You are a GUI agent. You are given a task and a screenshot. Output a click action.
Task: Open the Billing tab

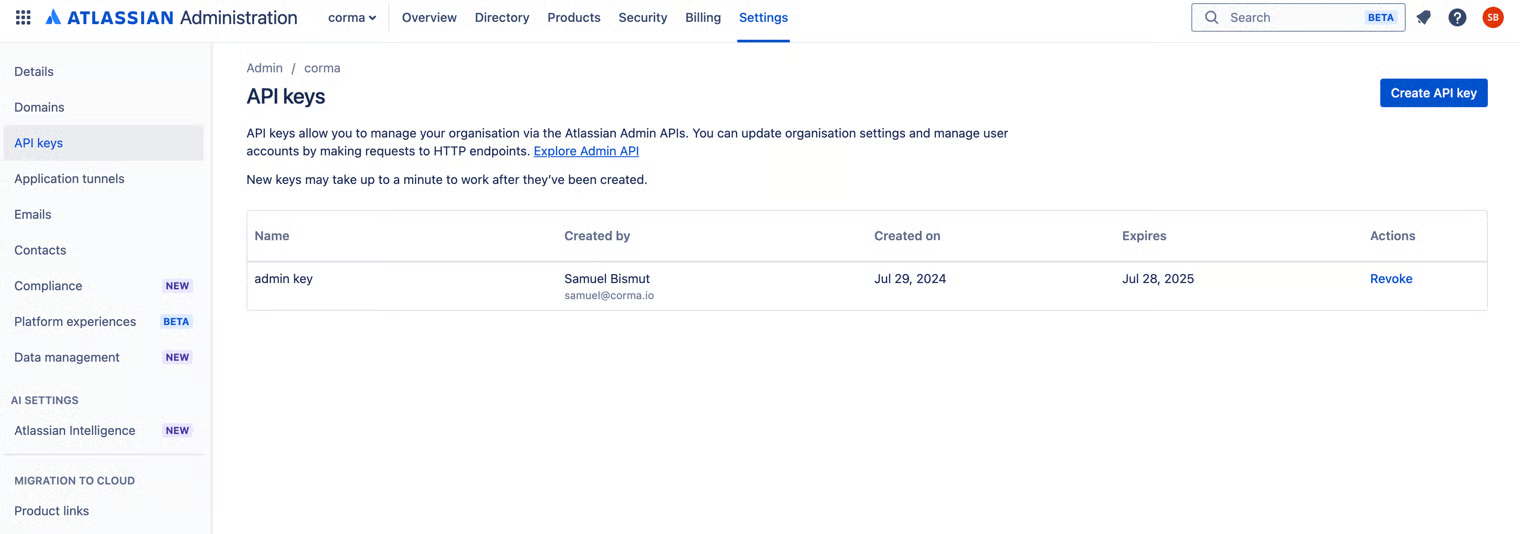point(703,17)
